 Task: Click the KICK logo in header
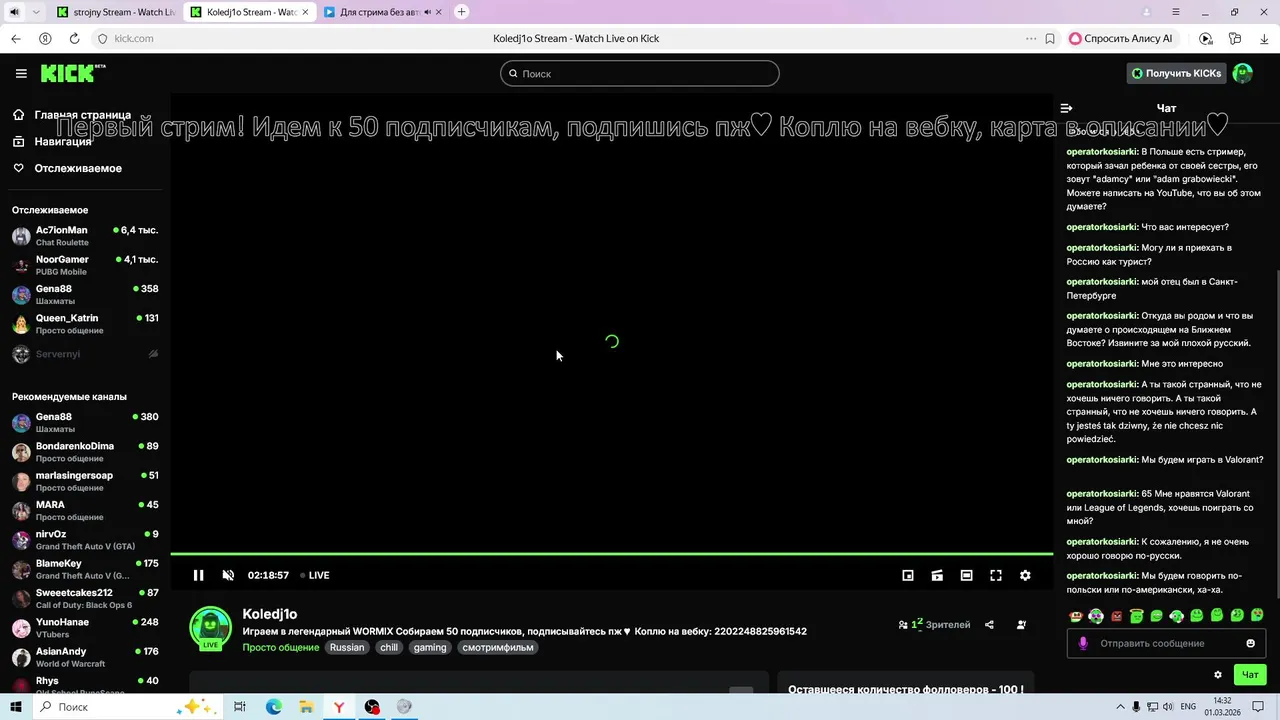pos(72,73)
